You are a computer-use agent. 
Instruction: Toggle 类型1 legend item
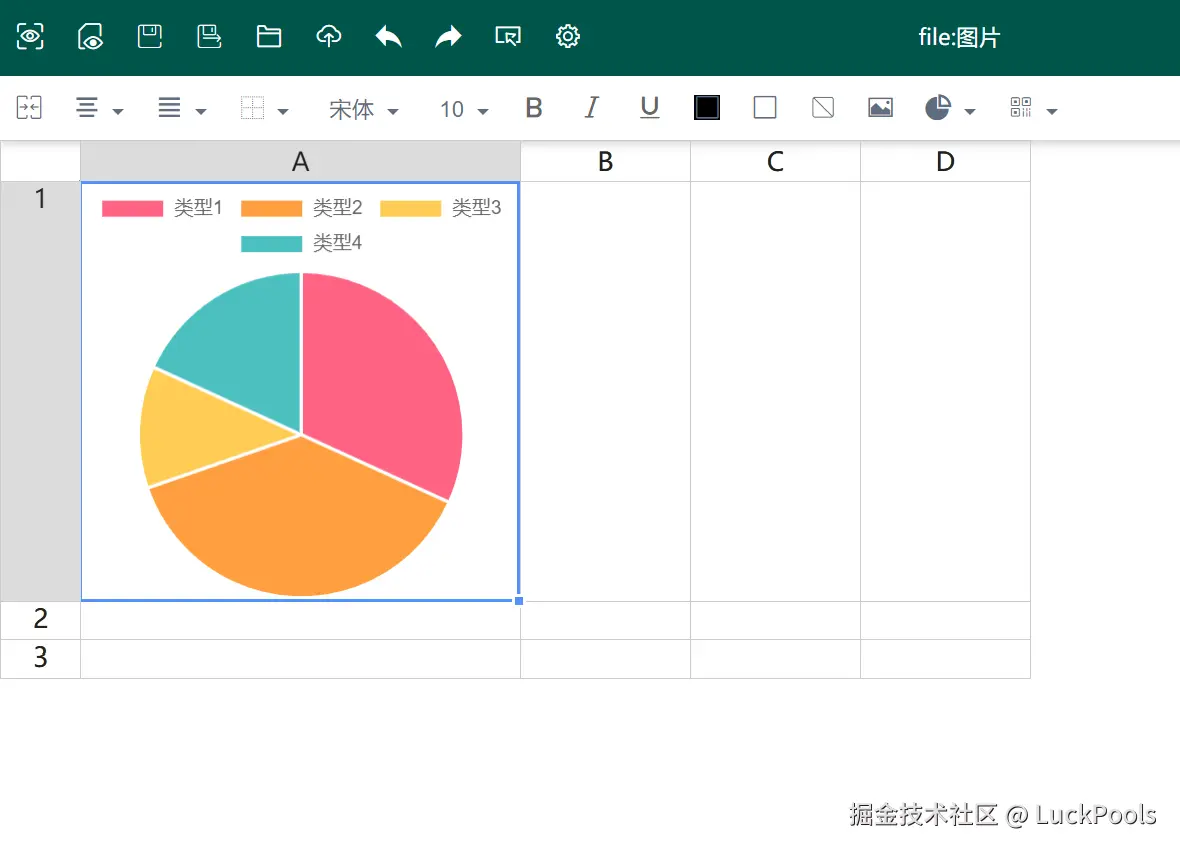point(162,208)
